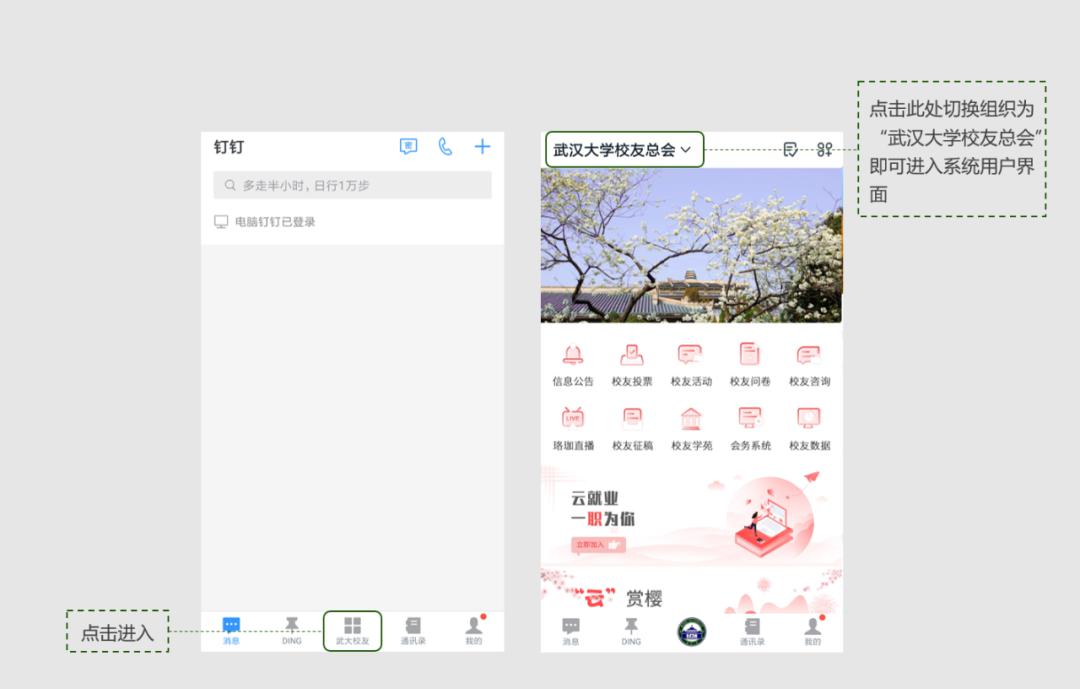Open the 会务系统 conference system icon

[x=750, y=429]
